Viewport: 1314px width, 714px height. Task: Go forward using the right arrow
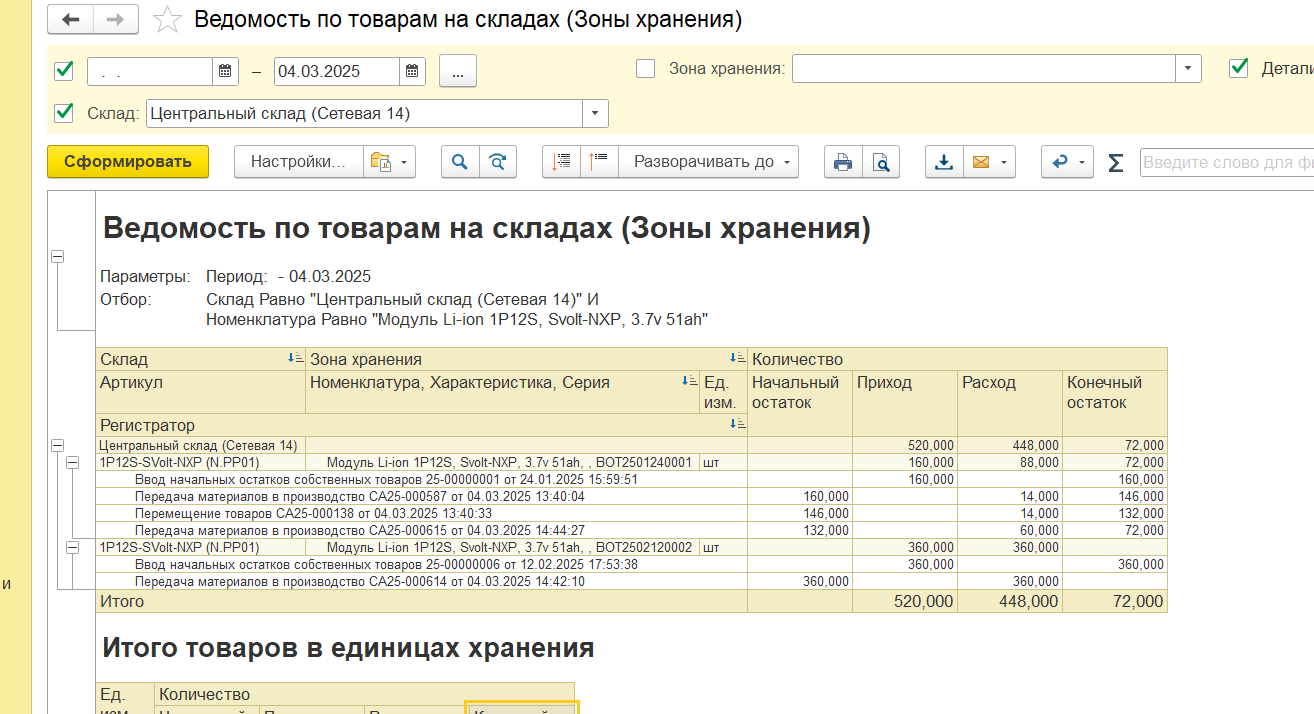coord(116,19)
